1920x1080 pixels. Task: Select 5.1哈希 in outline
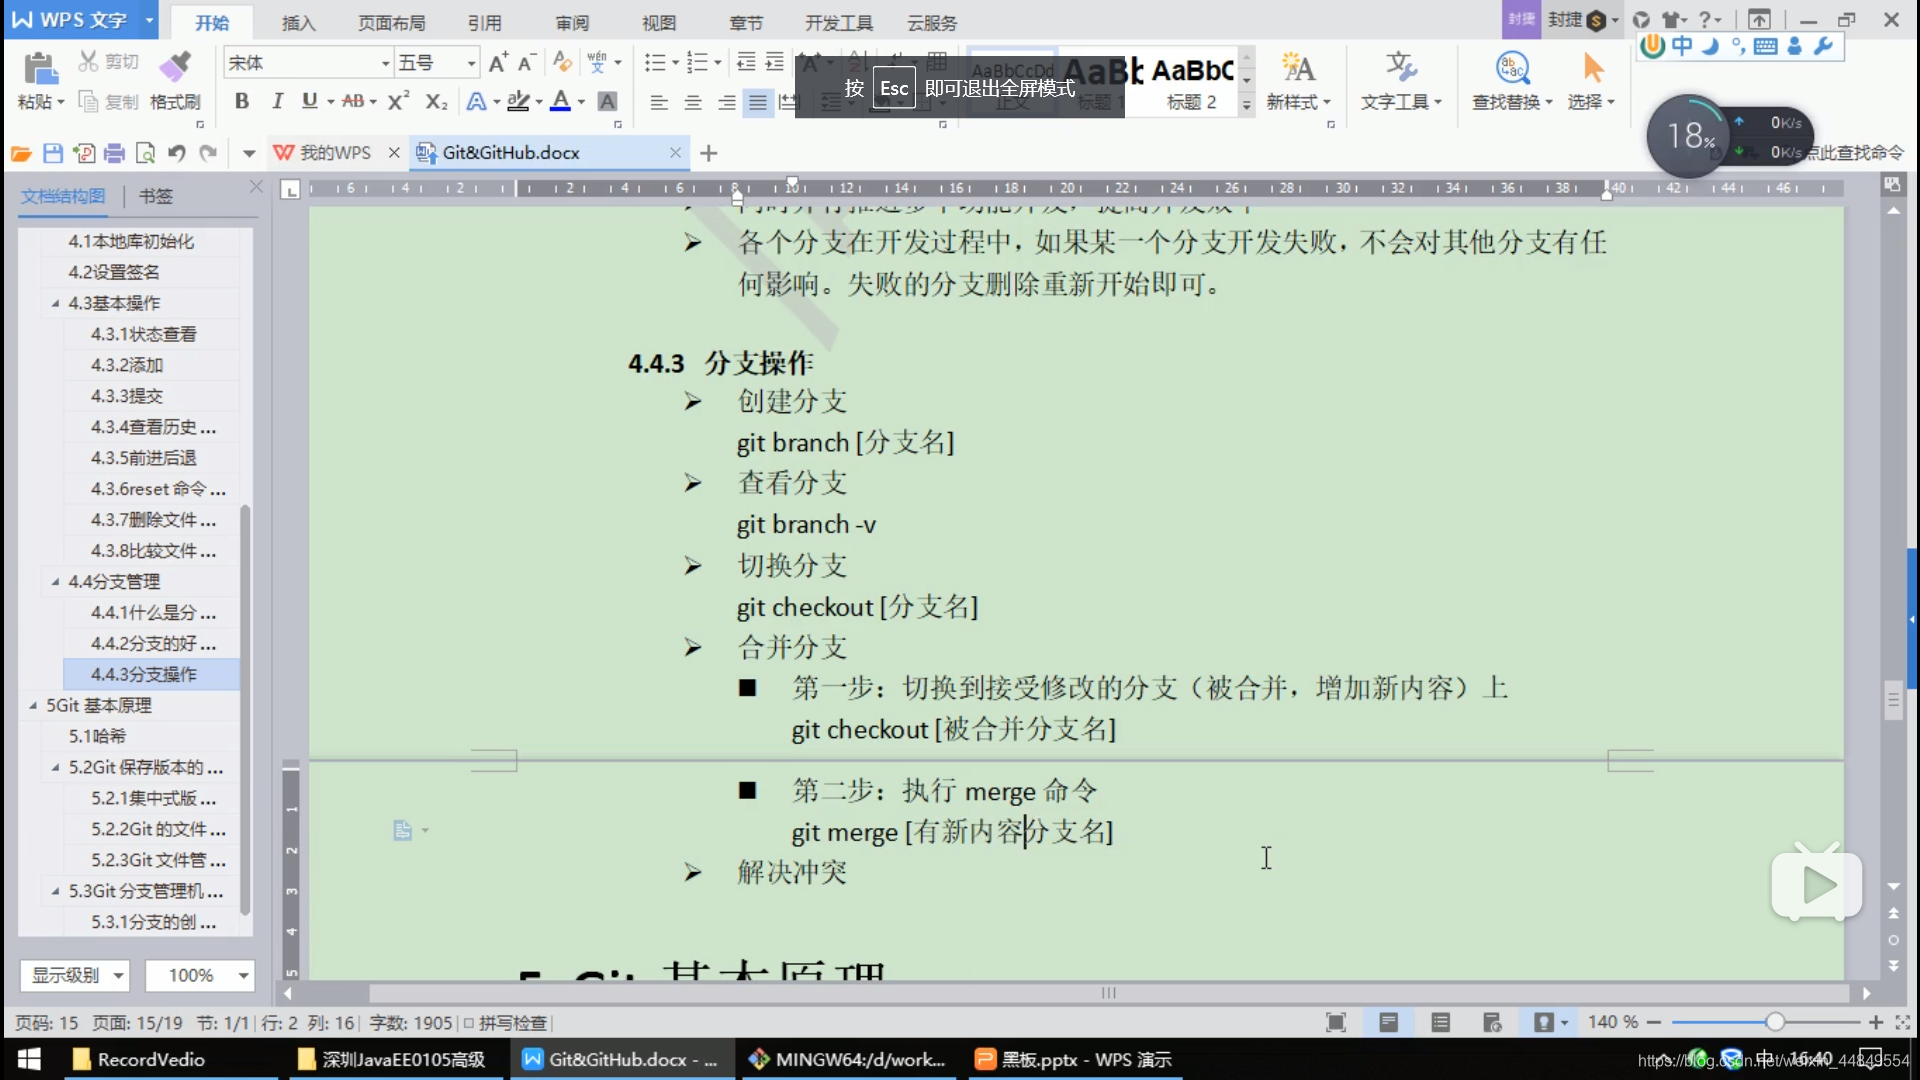(x=97, y=736)
